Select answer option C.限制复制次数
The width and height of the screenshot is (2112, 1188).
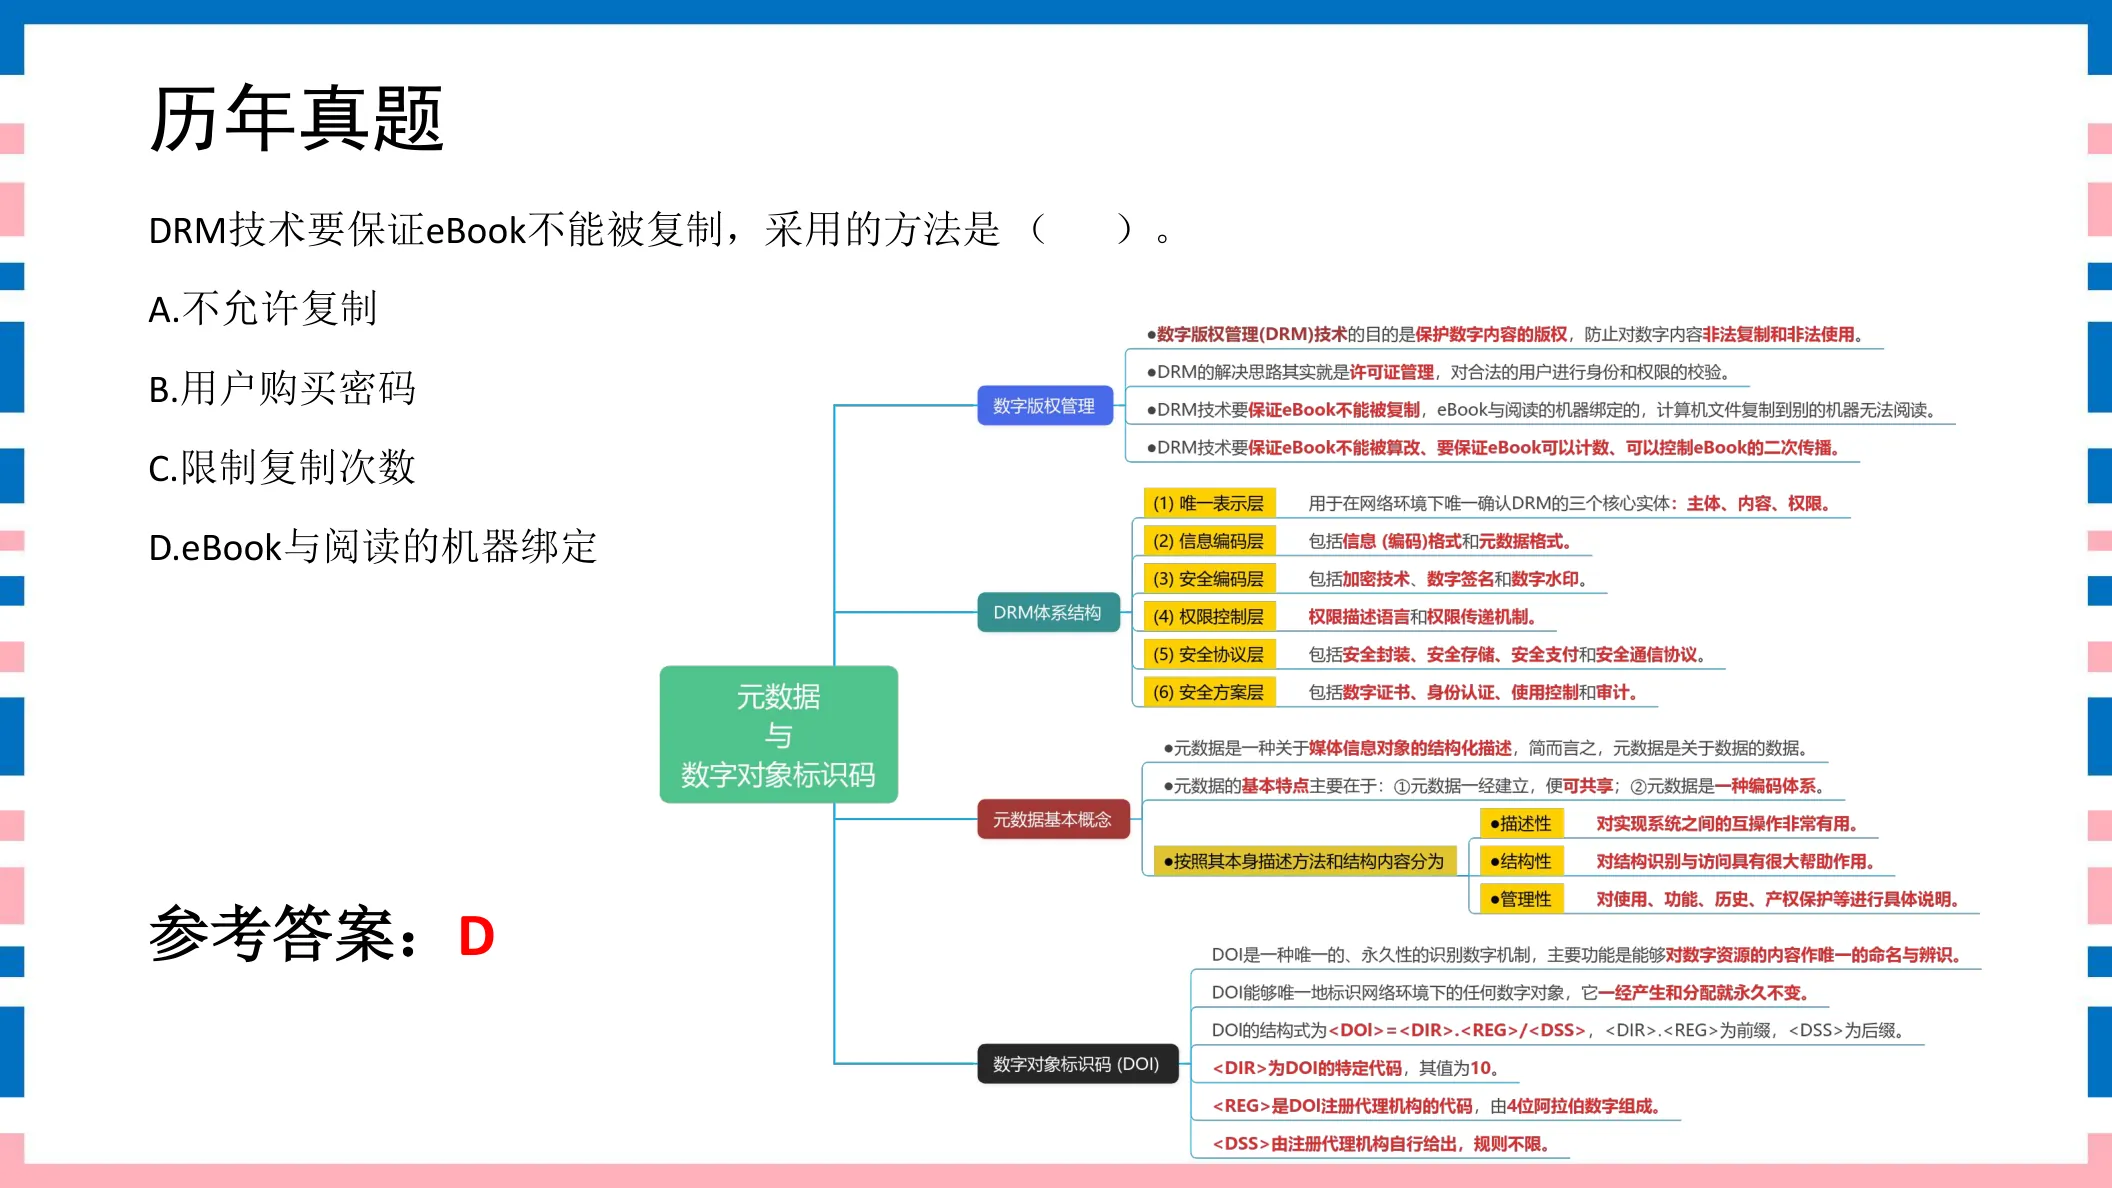point(282,467)
